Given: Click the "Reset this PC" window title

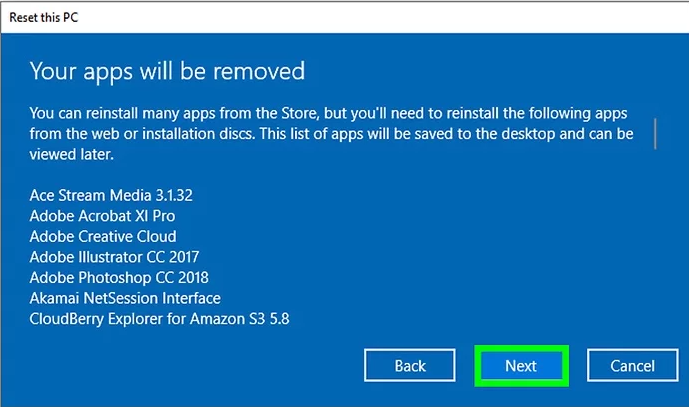Looking at the screenshot, I should [46, 12].
